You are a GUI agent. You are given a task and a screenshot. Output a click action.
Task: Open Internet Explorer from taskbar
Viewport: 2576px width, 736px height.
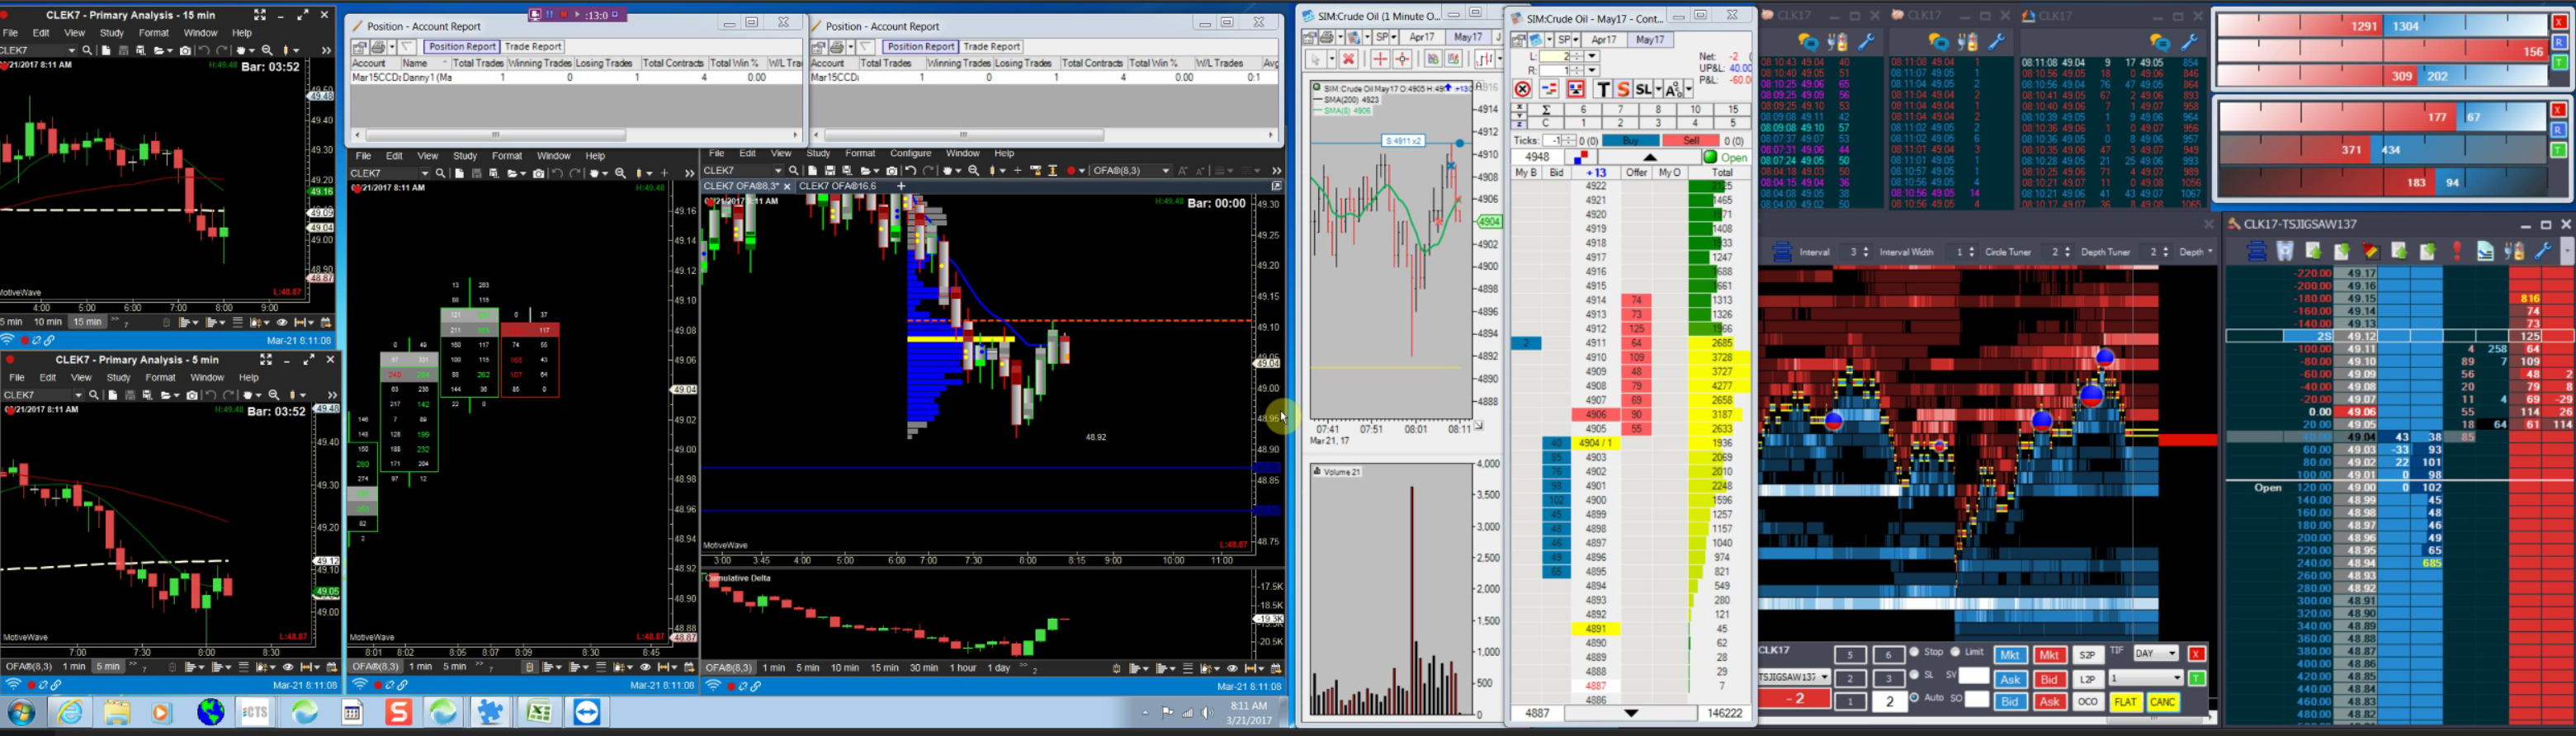coord(70,712)
